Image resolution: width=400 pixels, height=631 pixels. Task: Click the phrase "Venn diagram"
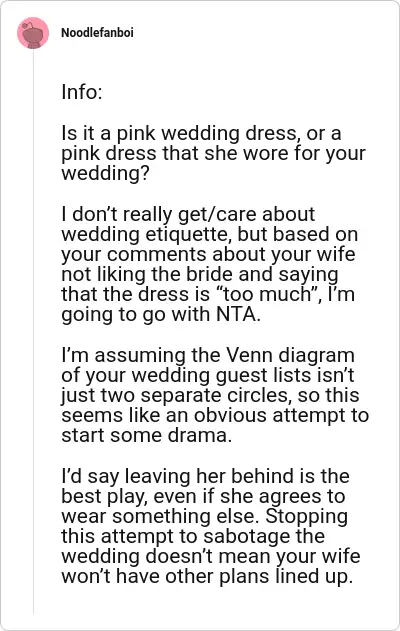tap(290, 355)
